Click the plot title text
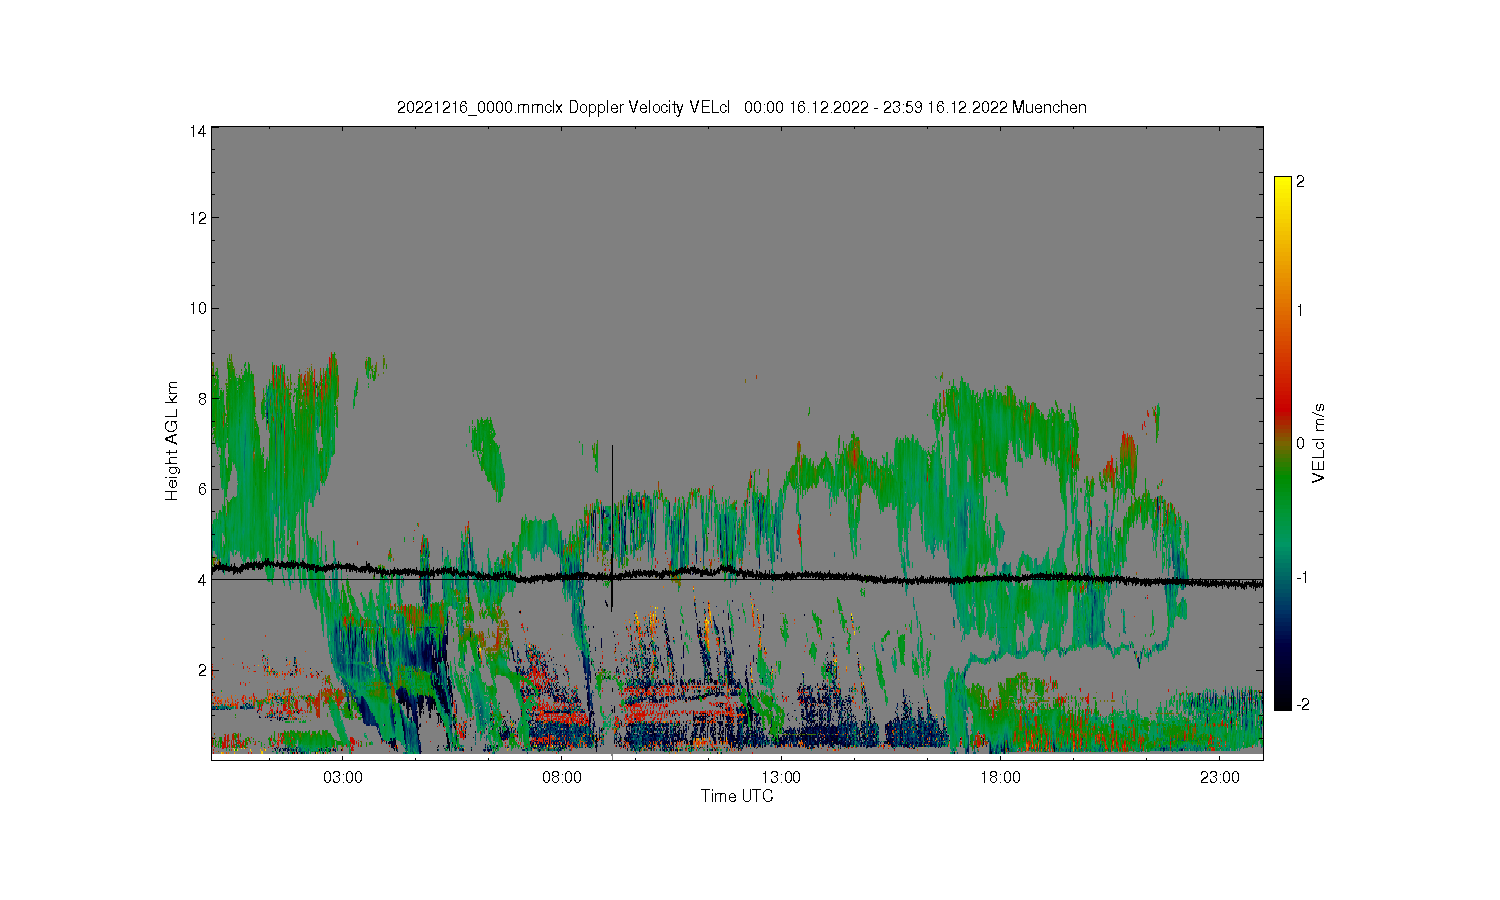This screenshot has height=900, width=1500. click(x=741, y=107)
